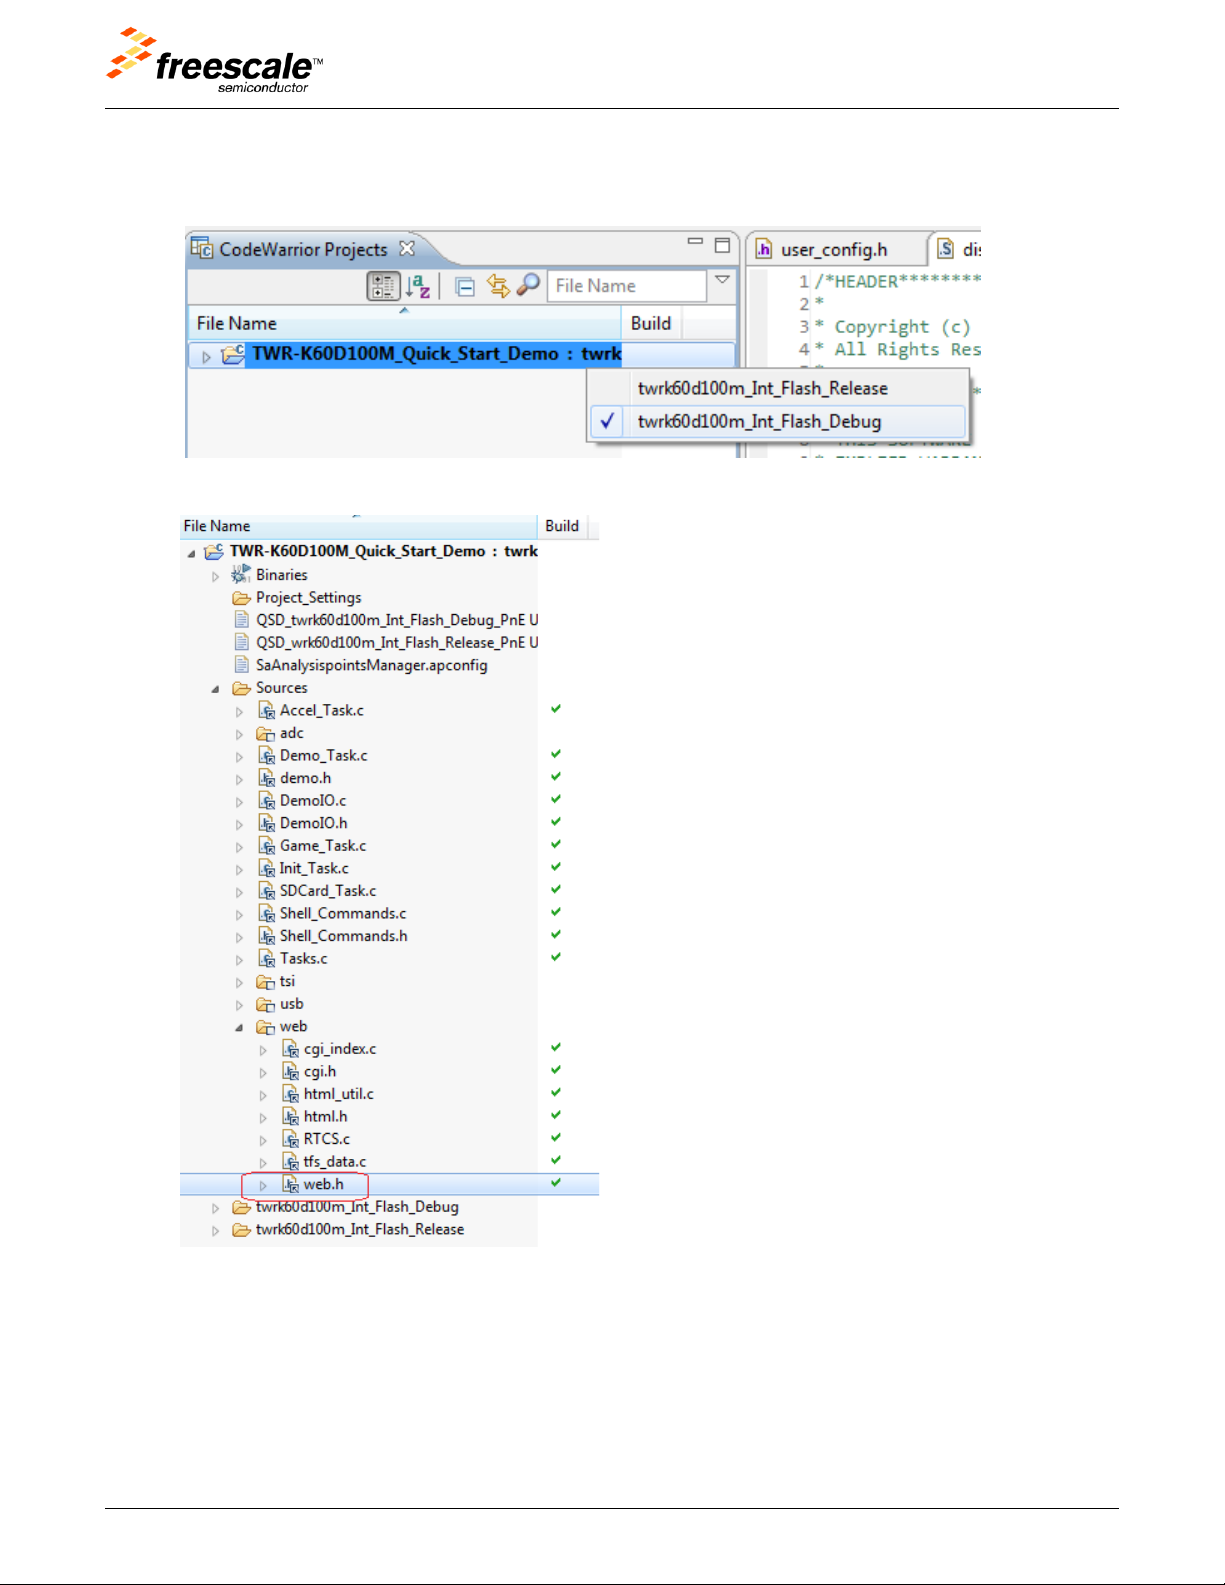Click the Collapse All icon

pos(465,287)
